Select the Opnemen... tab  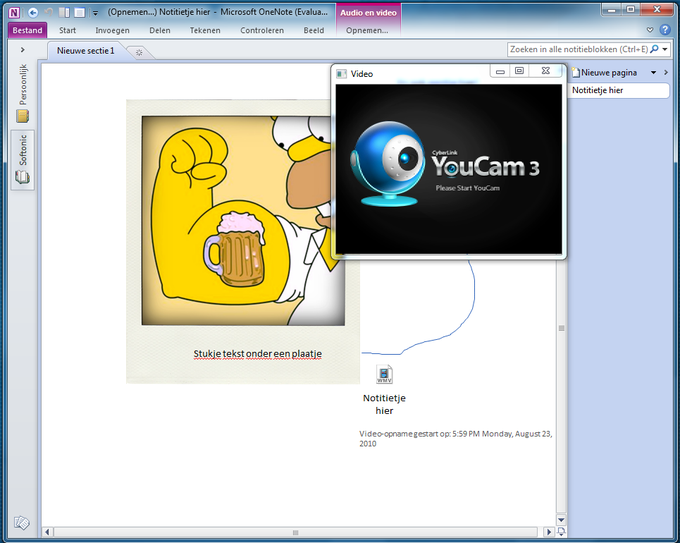click(367, 30)
